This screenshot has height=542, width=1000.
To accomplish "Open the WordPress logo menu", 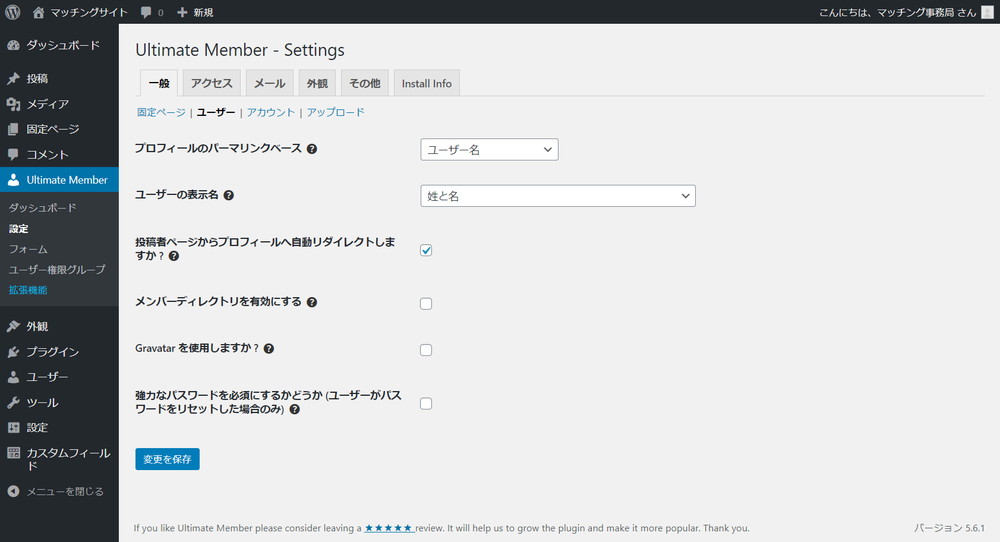I will (13, 12).
